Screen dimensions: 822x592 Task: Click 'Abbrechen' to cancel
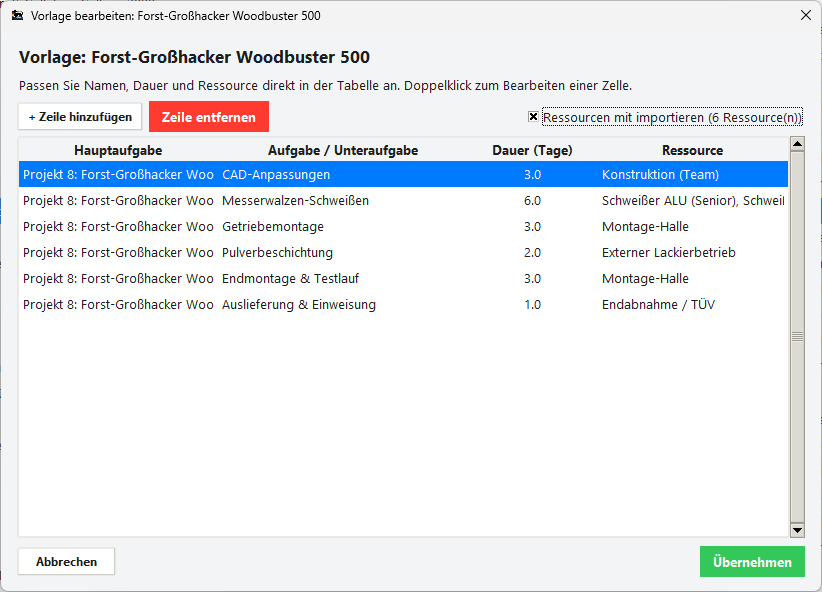[x=67, y=562]
